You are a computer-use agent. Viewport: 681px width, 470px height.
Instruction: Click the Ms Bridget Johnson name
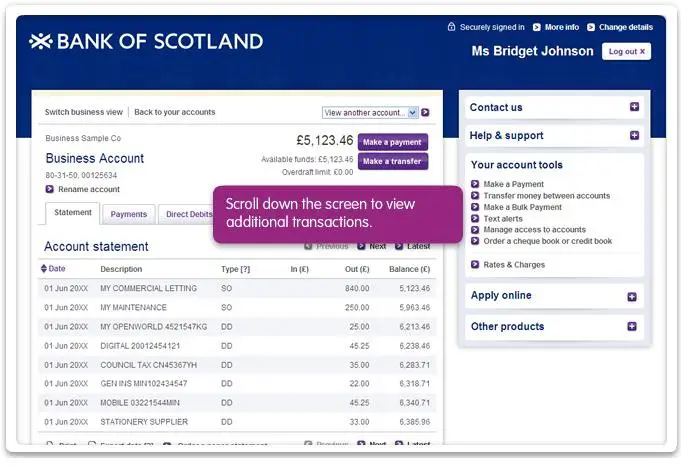[x=532, y=51]
